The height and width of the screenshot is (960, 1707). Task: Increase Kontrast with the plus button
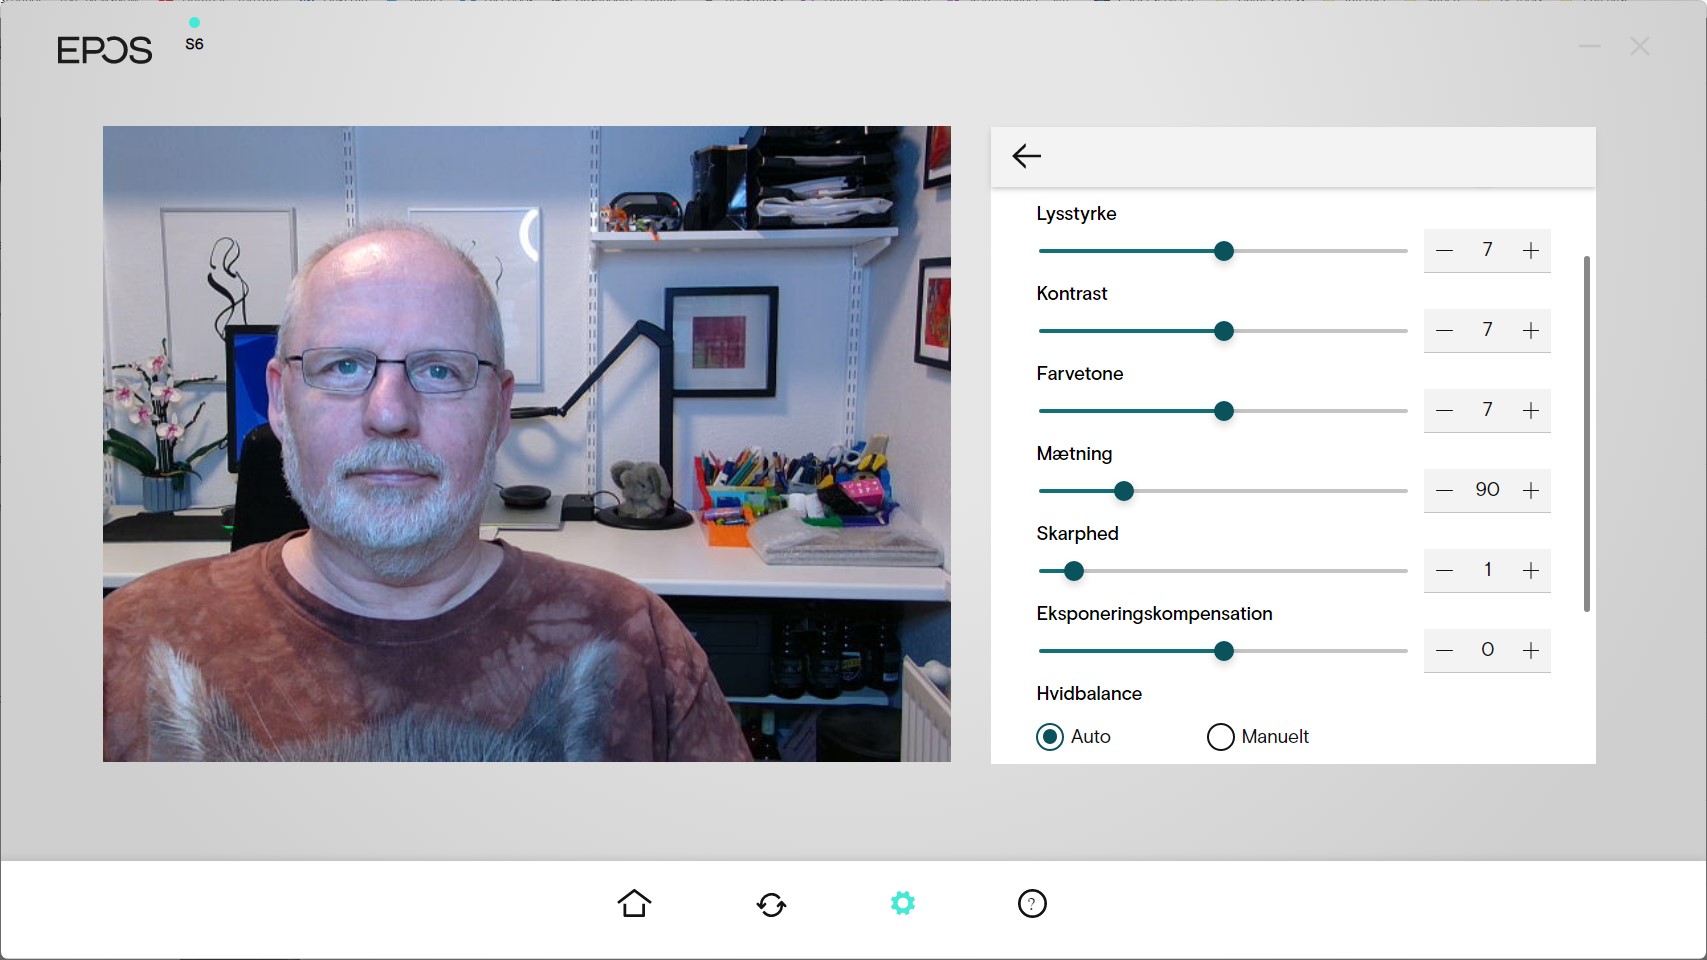tap(1531, 331)
